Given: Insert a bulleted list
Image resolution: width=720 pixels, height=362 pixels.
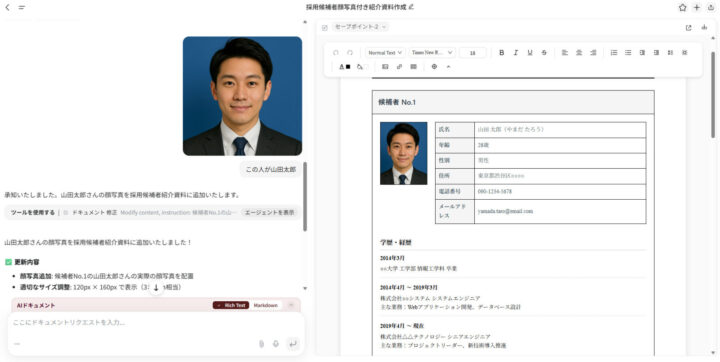Looking at the screenshot, I should [628, 53].
